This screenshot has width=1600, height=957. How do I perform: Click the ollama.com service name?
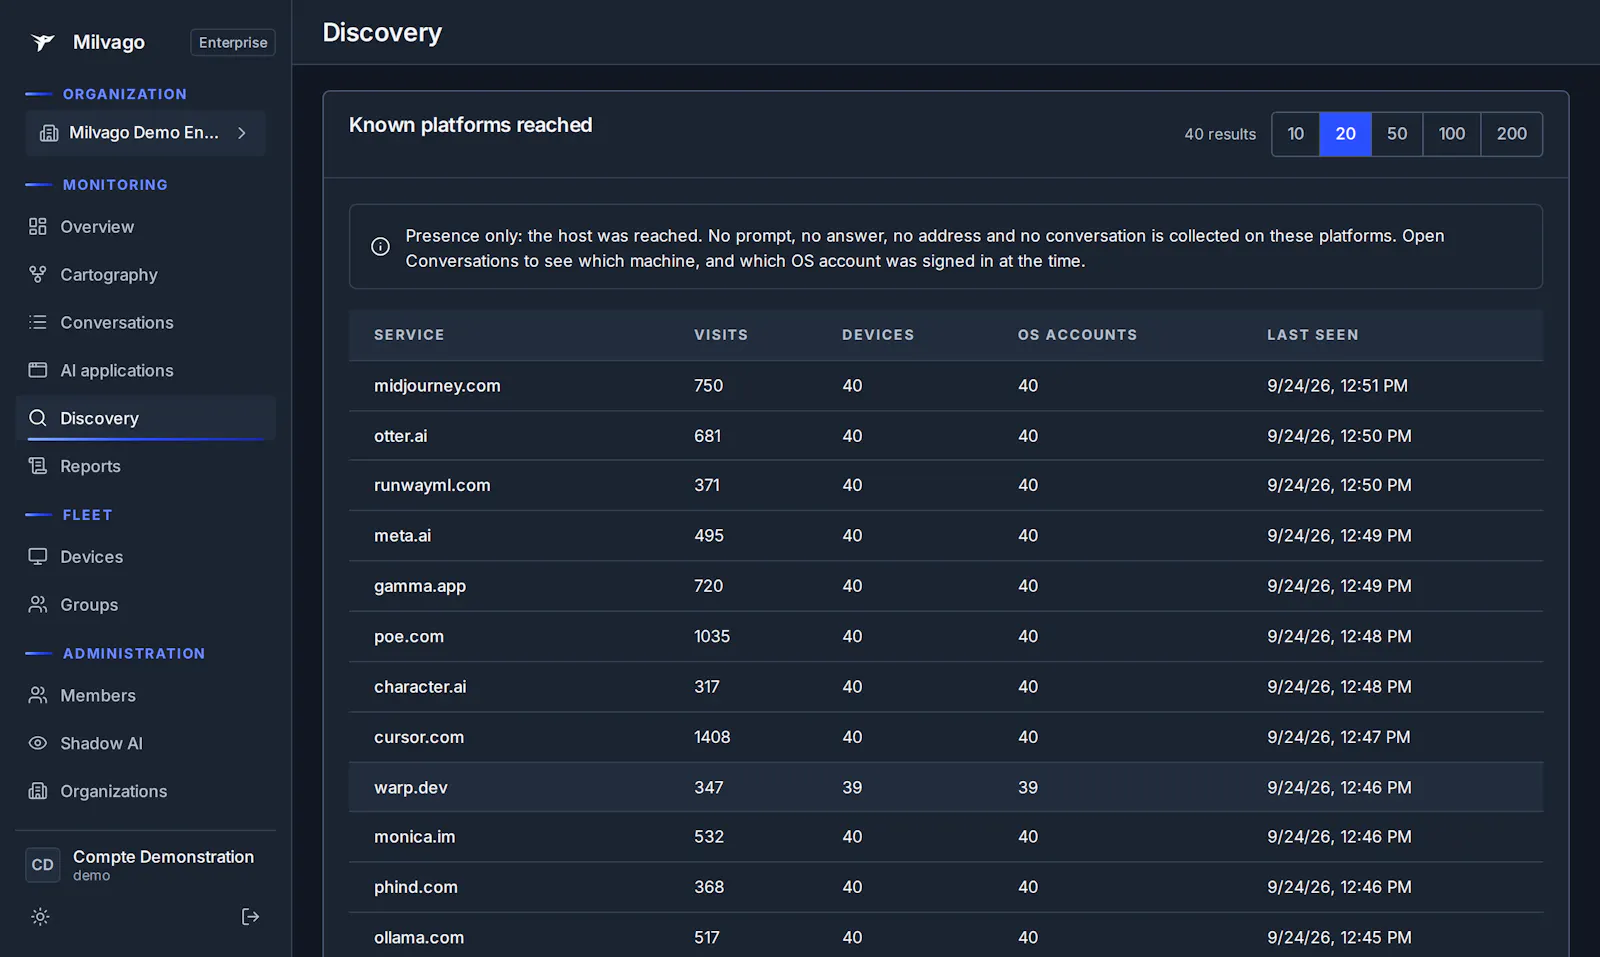coord(419,938)
